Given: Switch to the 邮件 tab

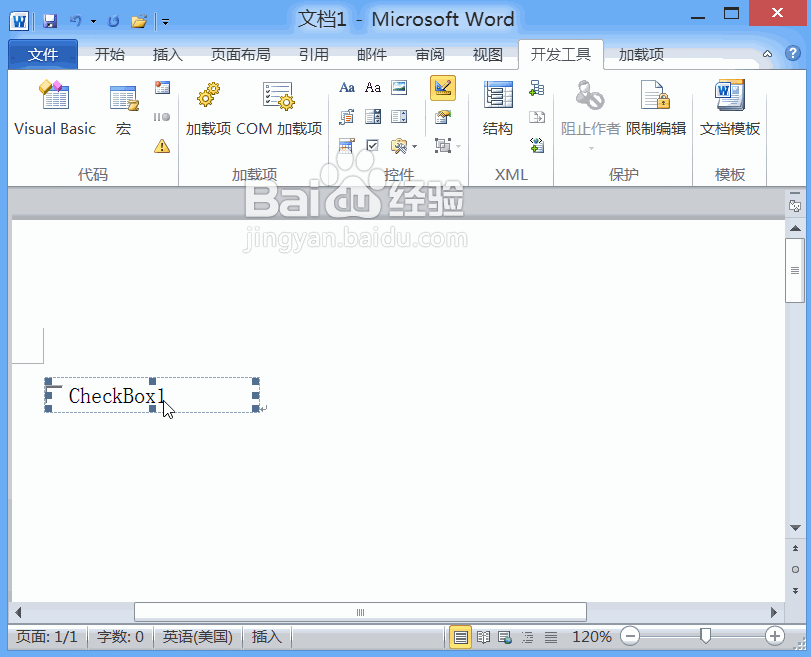Looking at the screenshot, I should 372,54.
